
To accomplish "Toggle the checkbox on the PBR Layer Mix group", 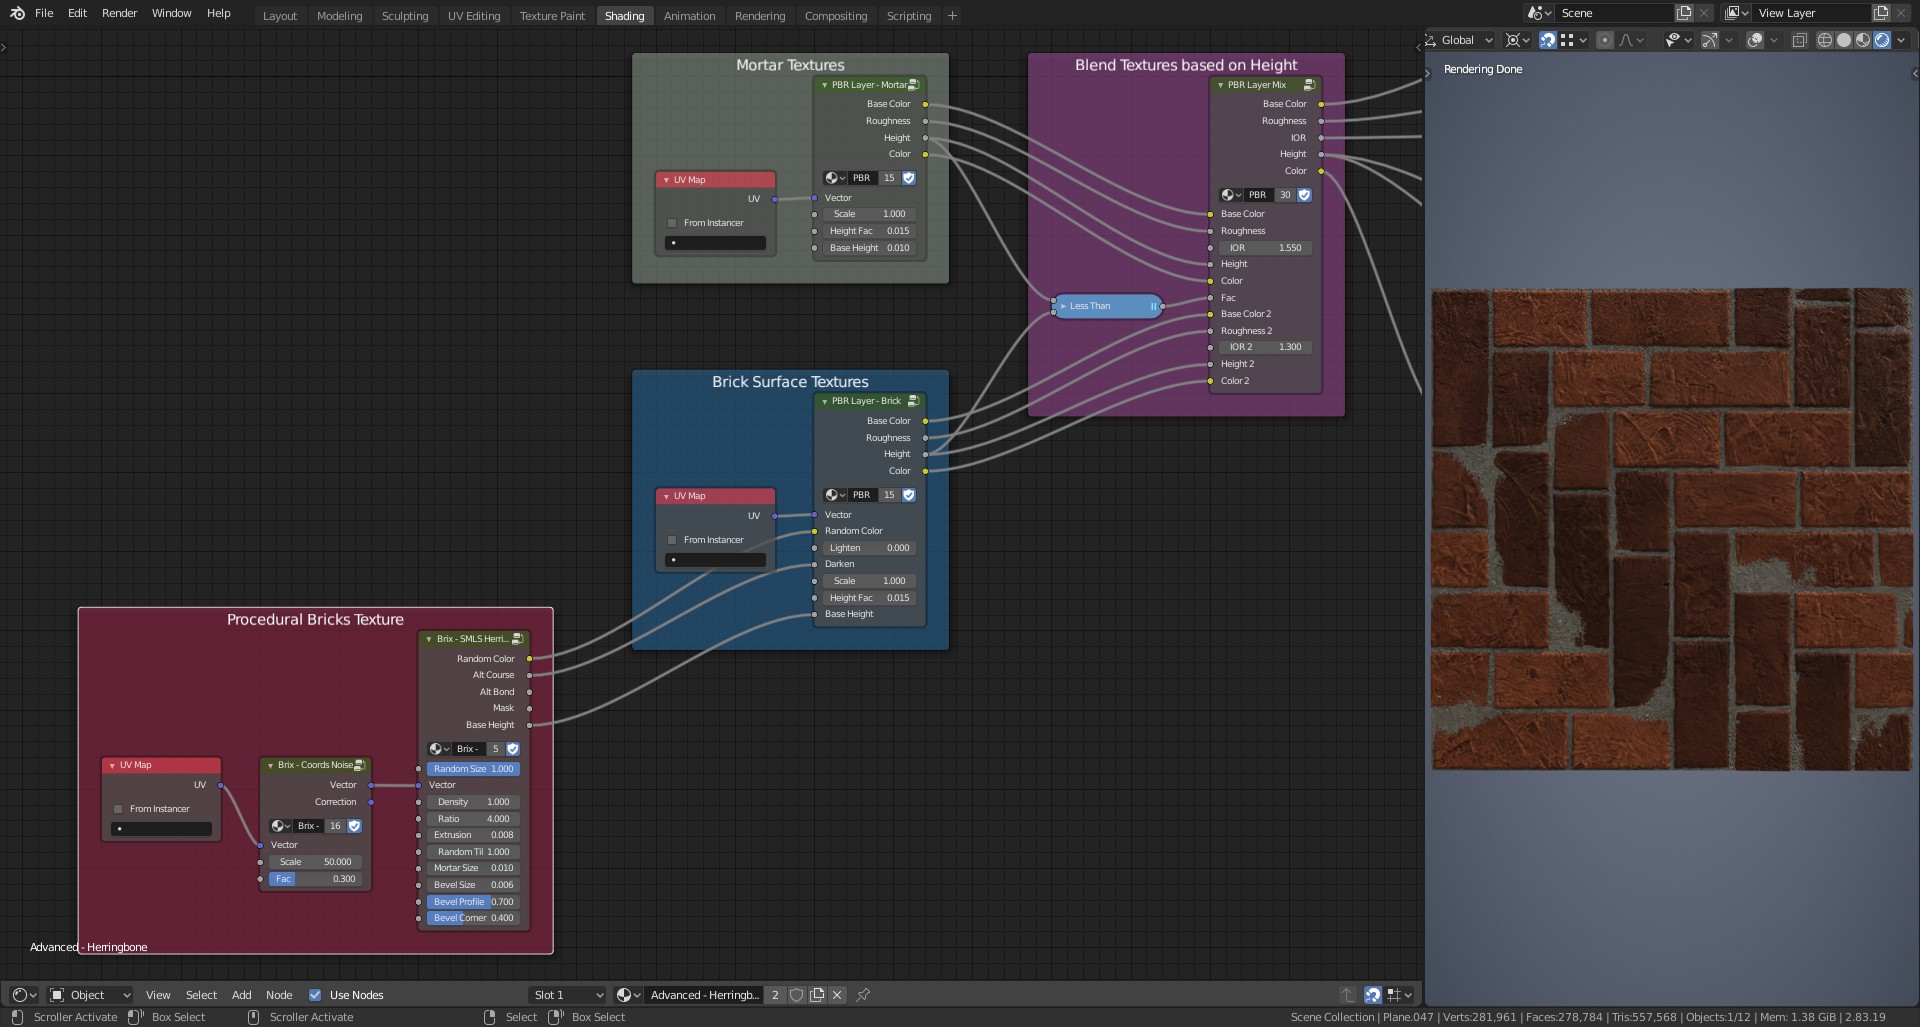I will (1303, 195).
